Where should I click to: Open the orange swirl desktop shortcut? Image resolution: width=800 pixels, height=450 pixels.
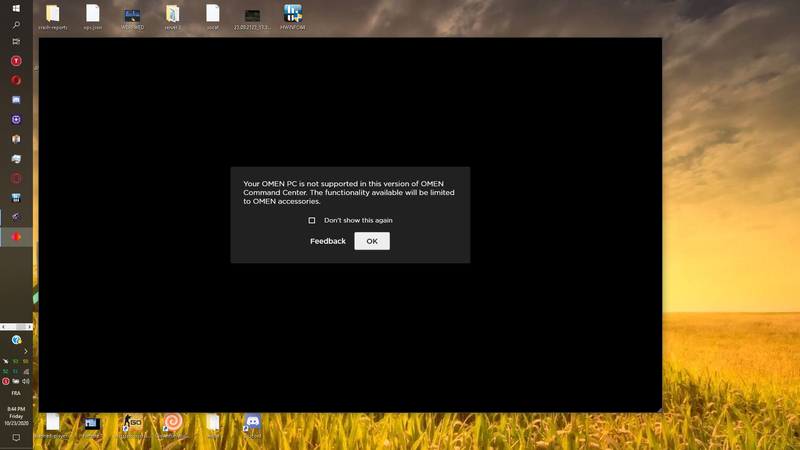[172, 426]
